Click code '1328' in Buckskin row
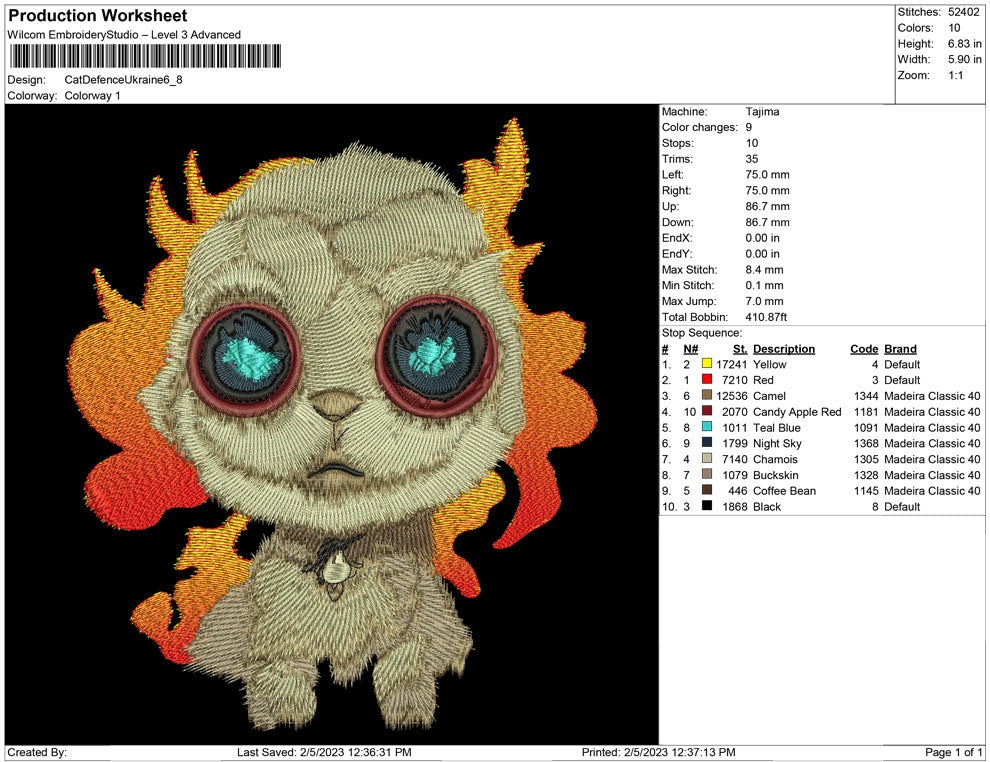Viewport: 990px width, 762px height. (866, 475)
